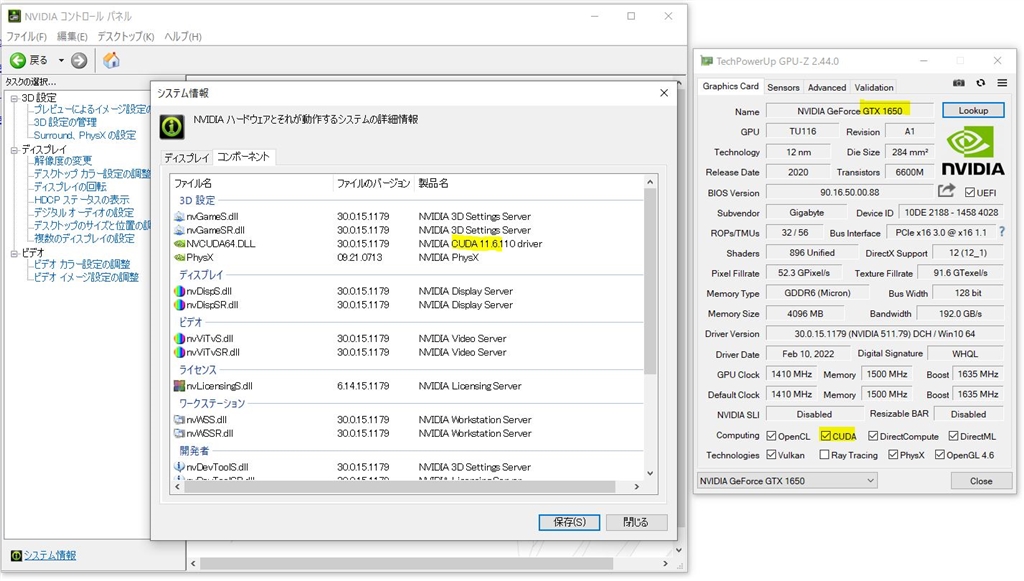
Task: Toggle the OpenCL checkbox
Action: [771, 436]
